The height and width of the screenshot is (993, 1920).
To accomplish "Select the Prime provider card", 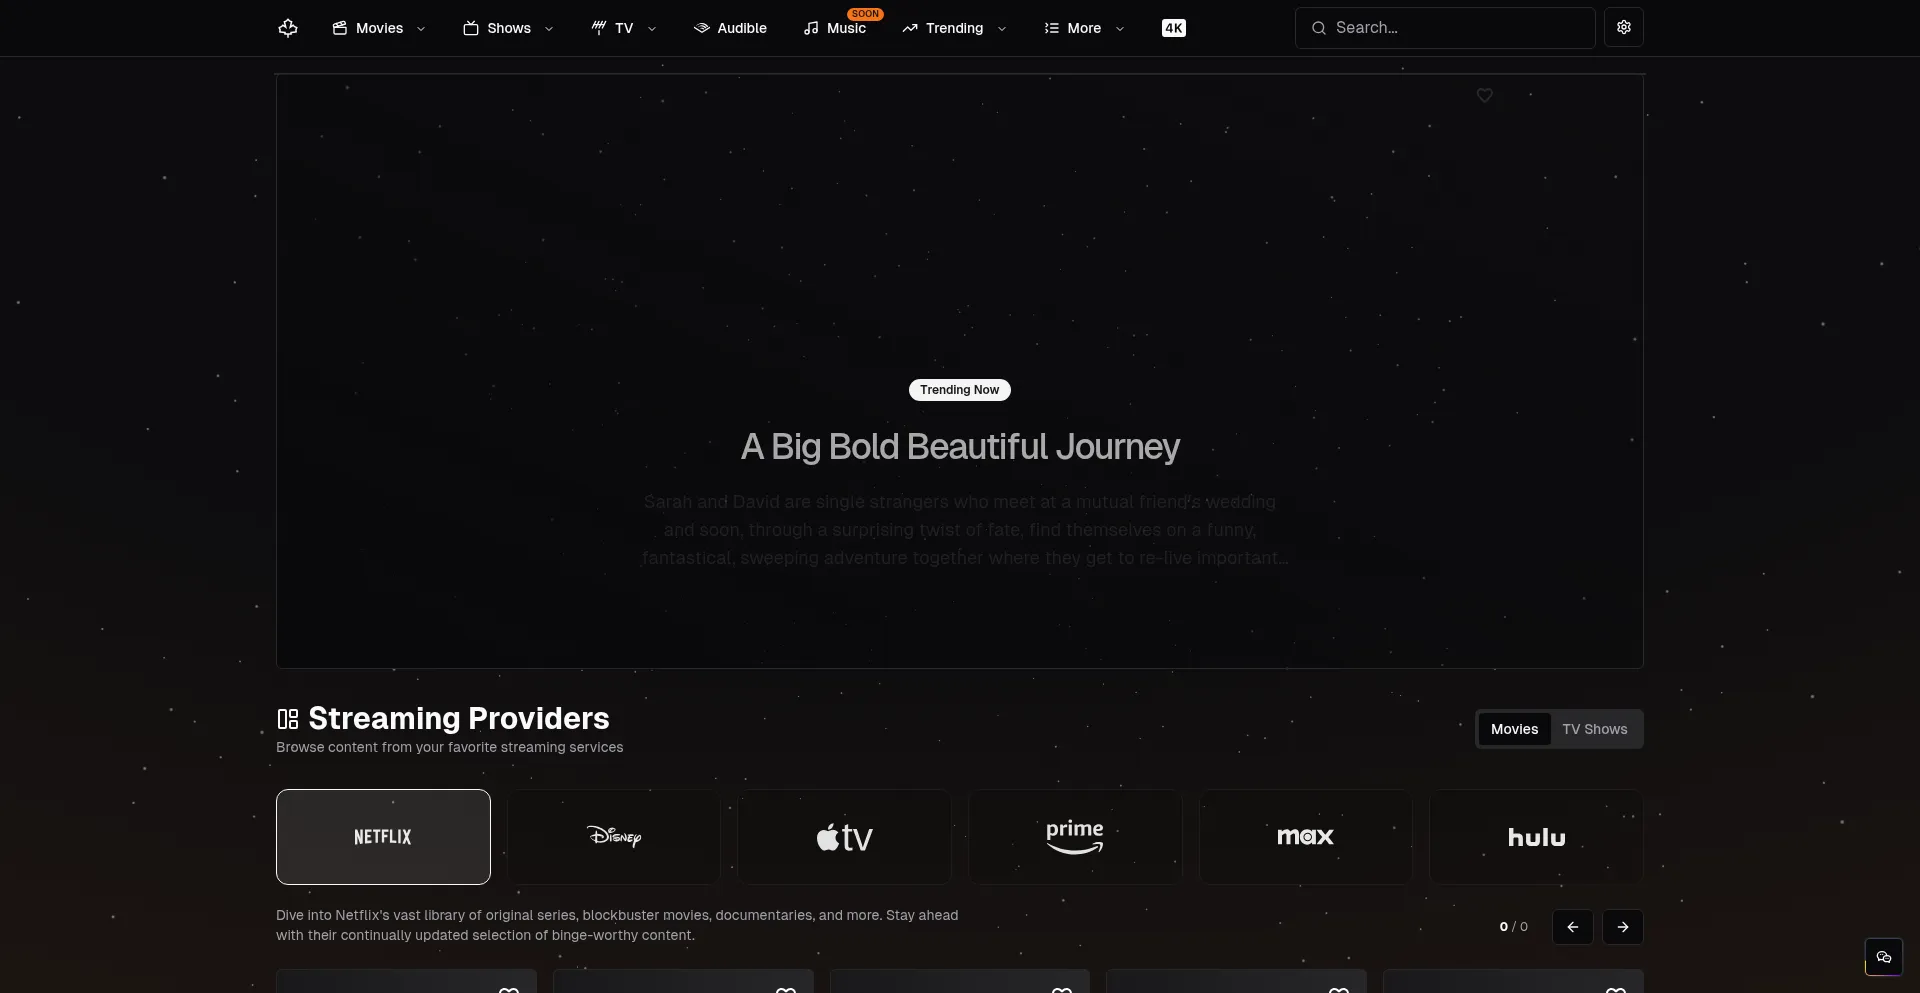I will point(1075,837).
